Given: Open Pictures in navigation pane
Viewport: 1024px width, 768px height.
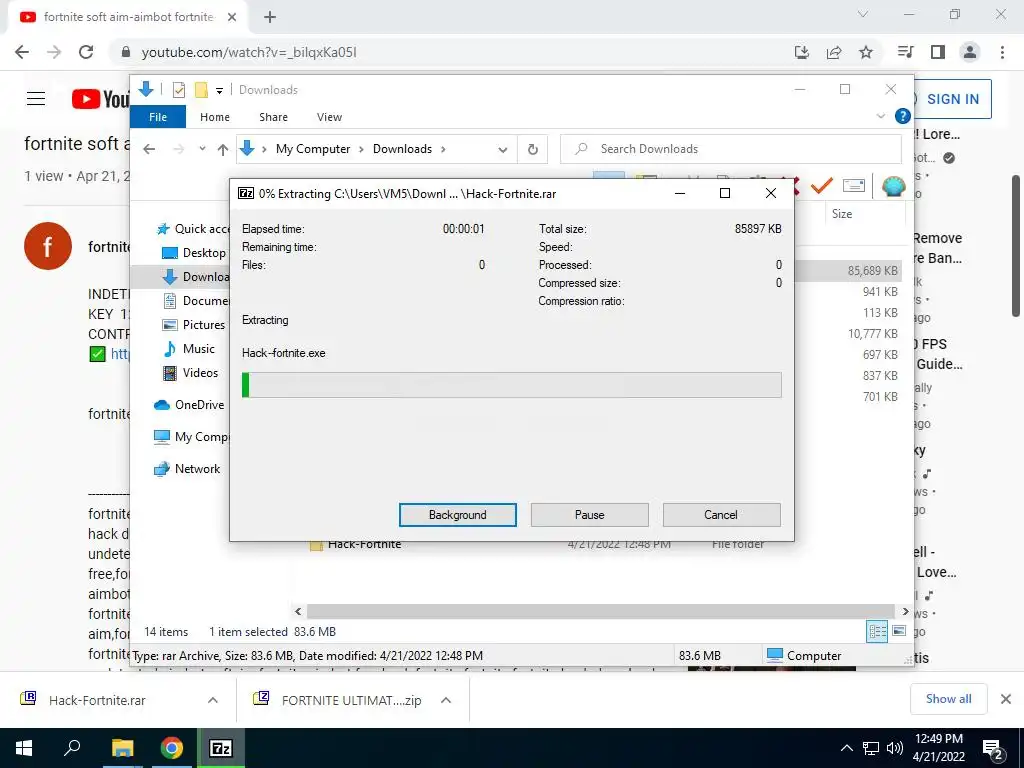Looking at the screenshot, I should point(193,325).
